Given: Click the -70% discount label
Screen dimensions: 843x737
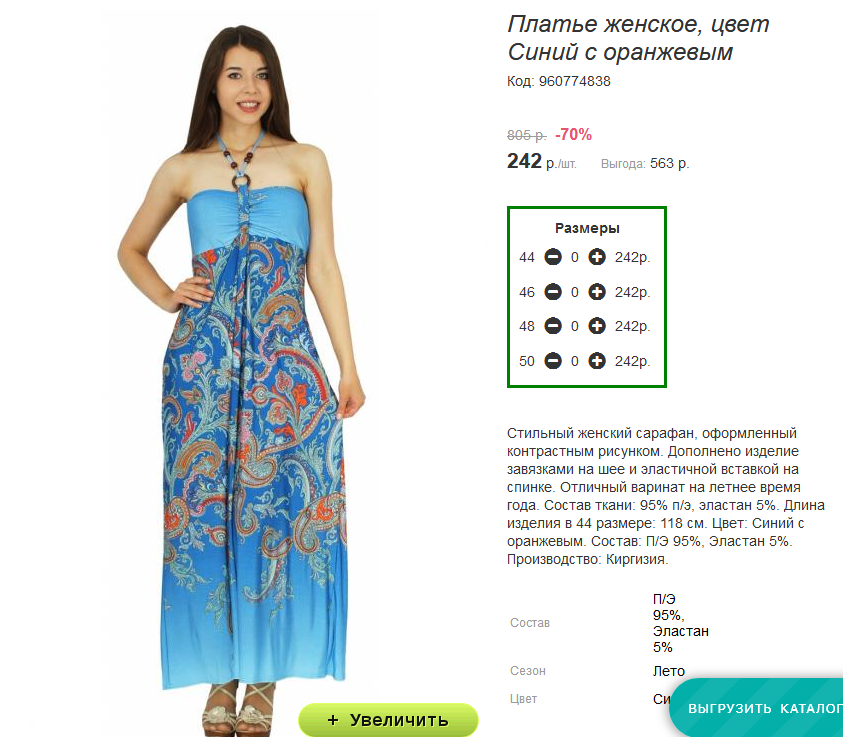Looking at the screenshot, I should 573,134.
